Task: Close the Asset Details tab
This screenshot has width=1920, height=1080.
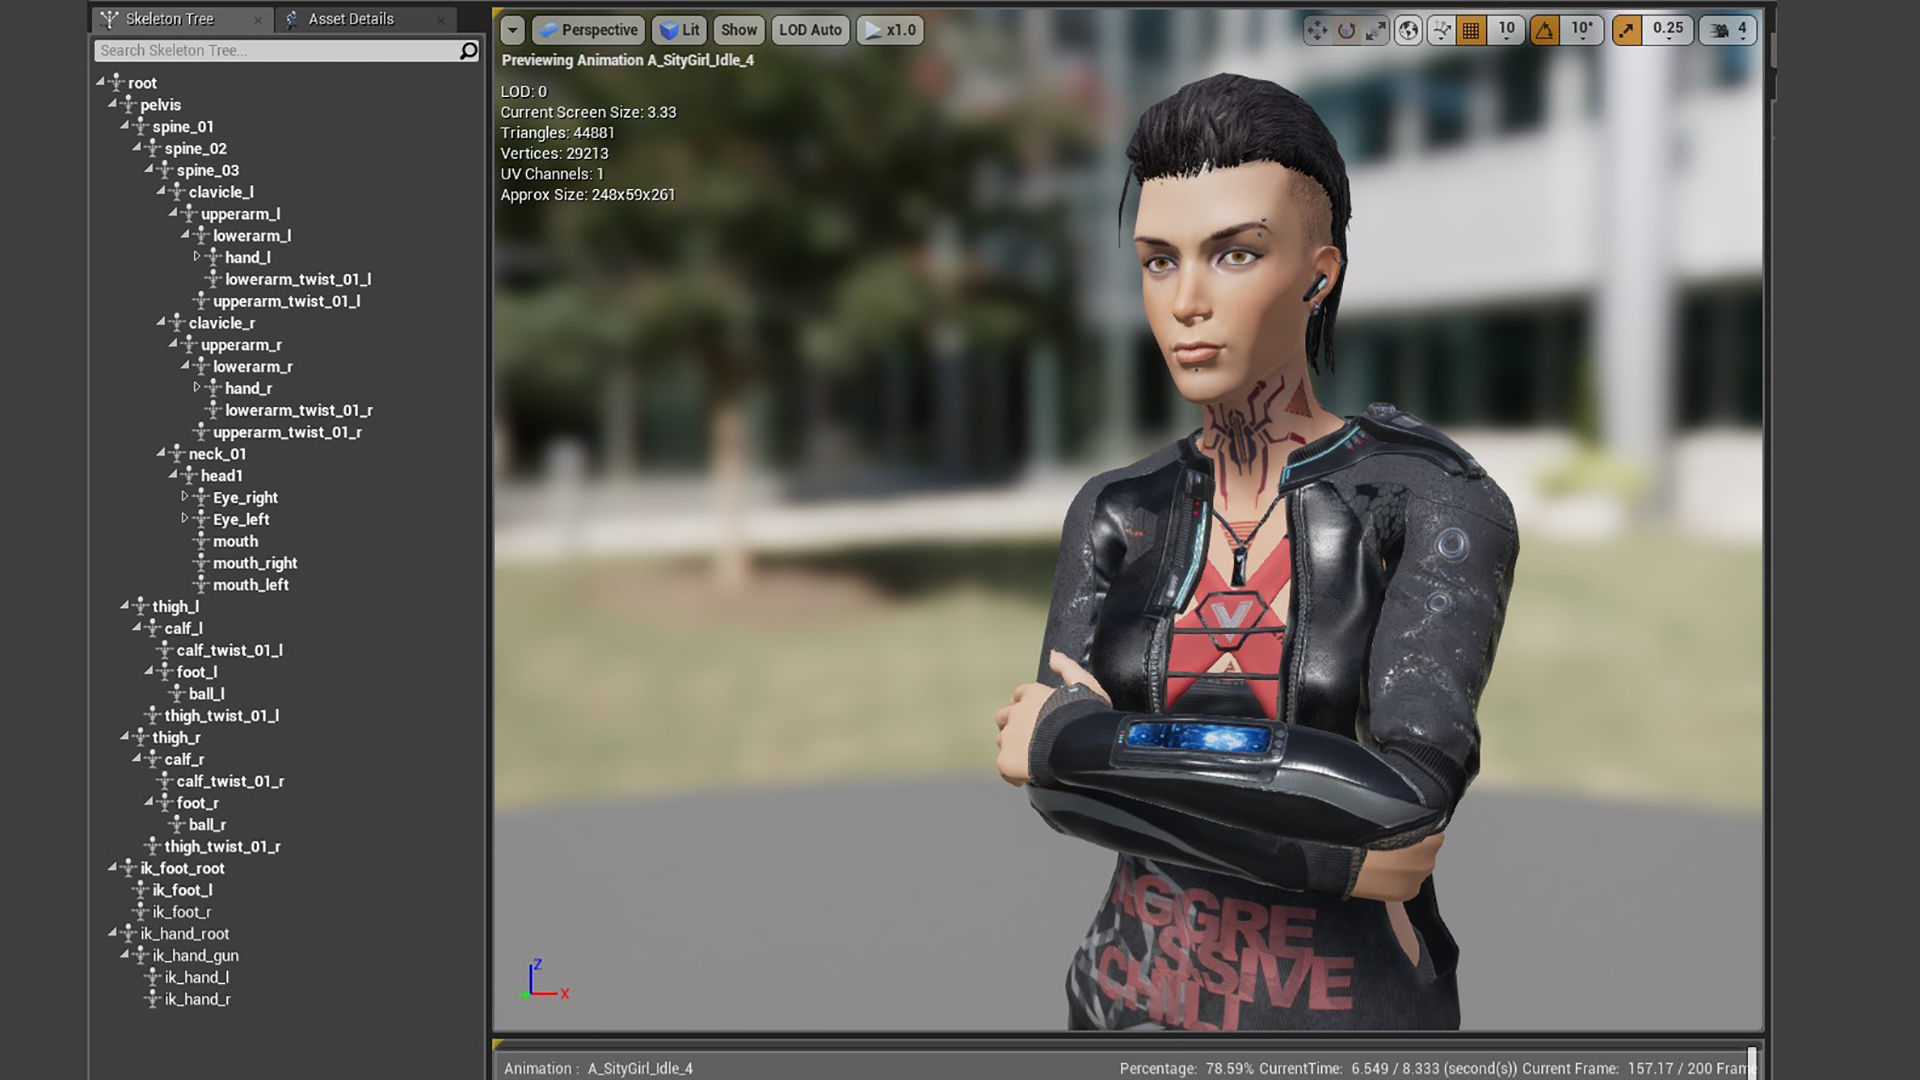Action: [x=441, y=20]
